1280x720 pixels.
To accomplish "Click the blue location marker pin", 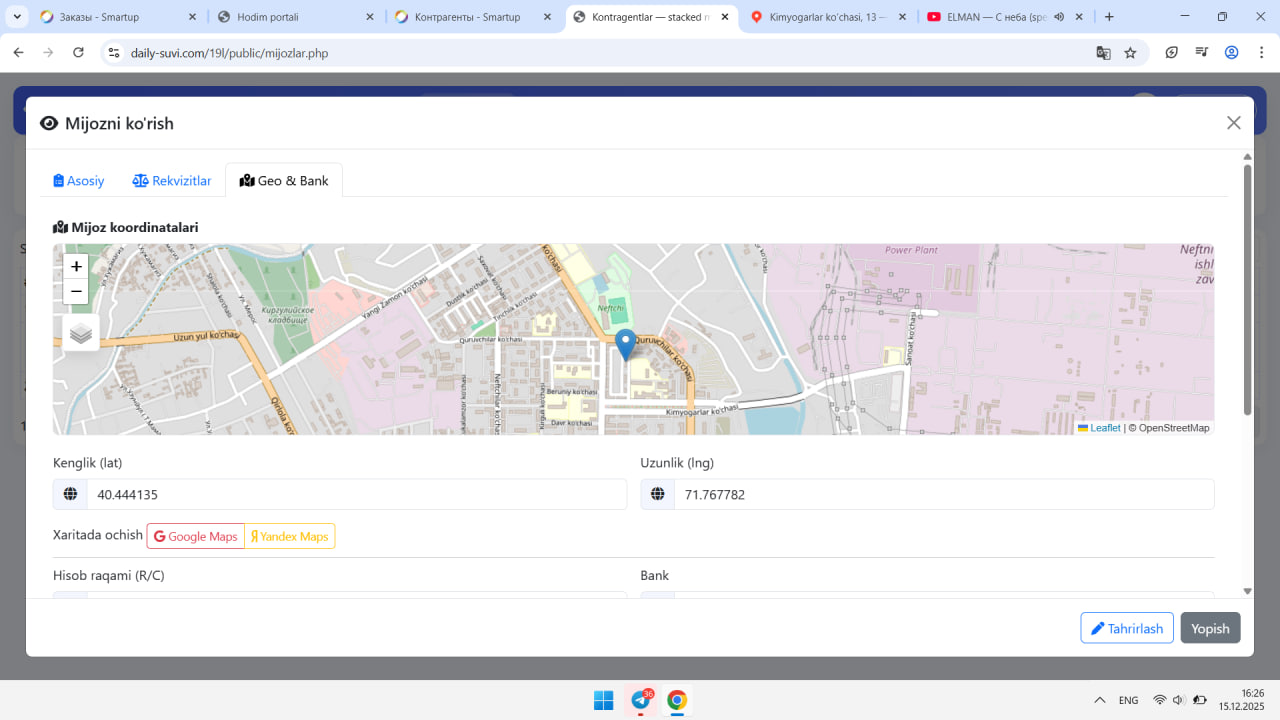I will 625,343.
